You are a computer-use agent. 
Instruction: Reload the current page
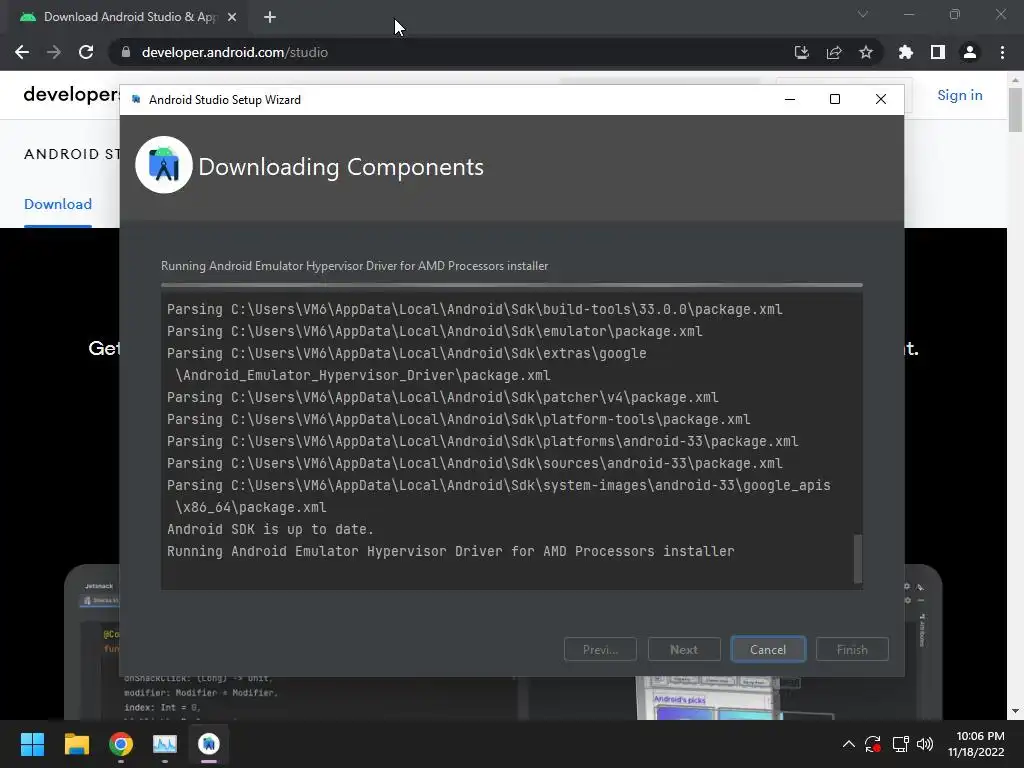pyautogui.click(x=86, y=52)
